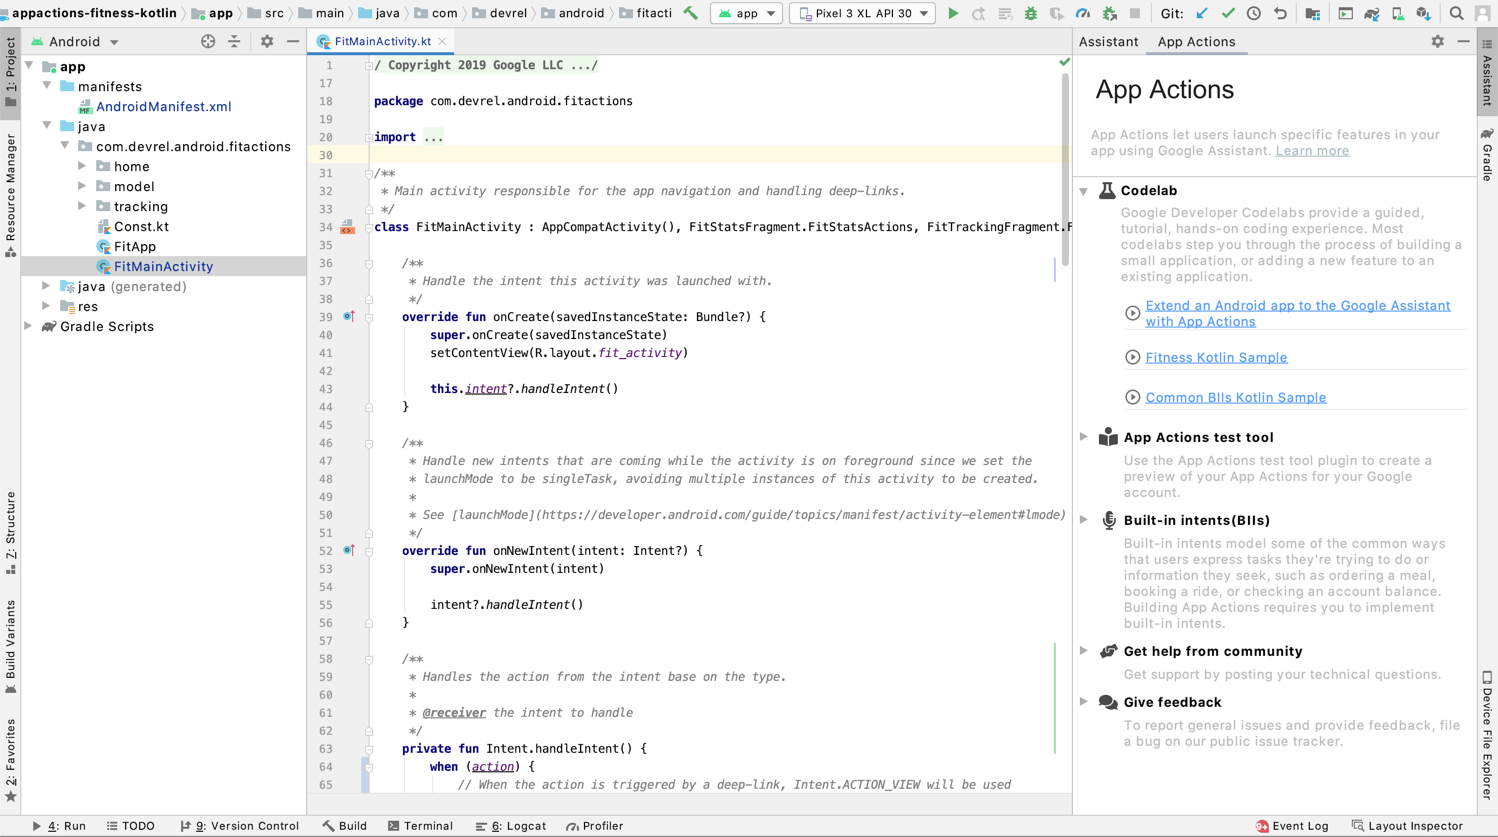Image resolution: width=1498 pixels, height=837 pixels.
Task: Open the Pixel 3 XL API 30 device dropdown
Action: click(x=864, y=14)
